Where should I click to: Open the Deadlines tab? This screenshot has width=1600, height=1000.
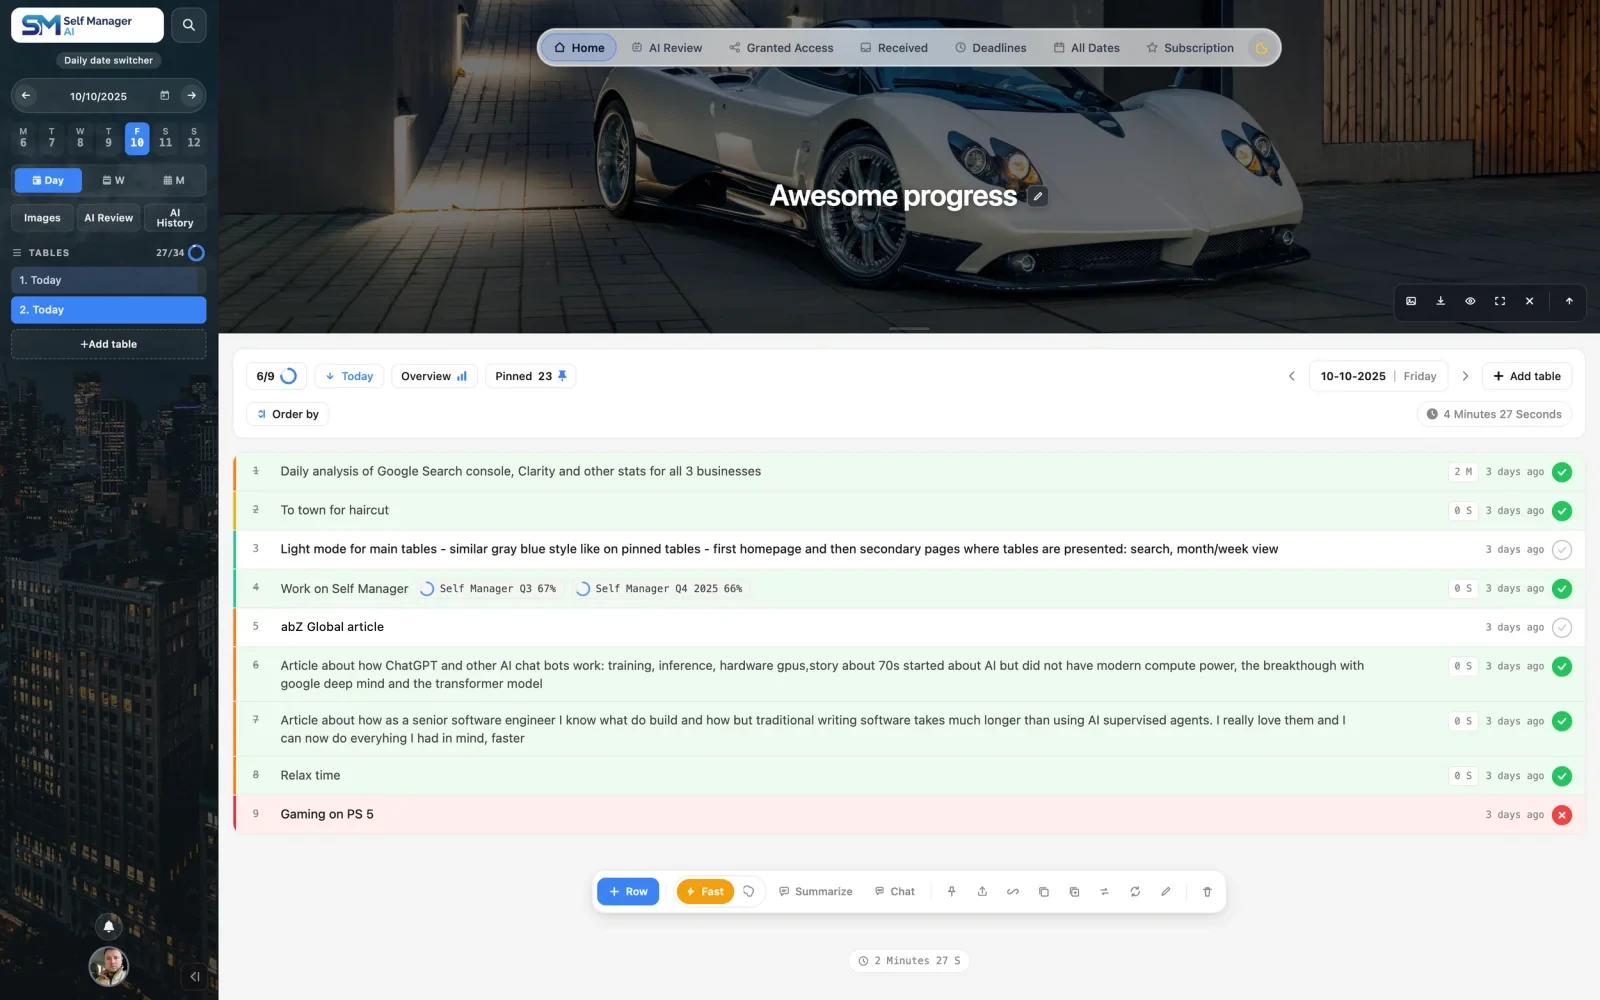990,48
